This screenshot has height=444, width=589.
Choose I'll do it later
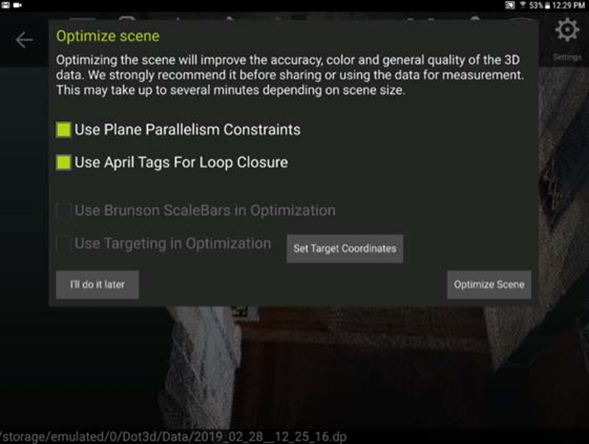coord(97,285)
